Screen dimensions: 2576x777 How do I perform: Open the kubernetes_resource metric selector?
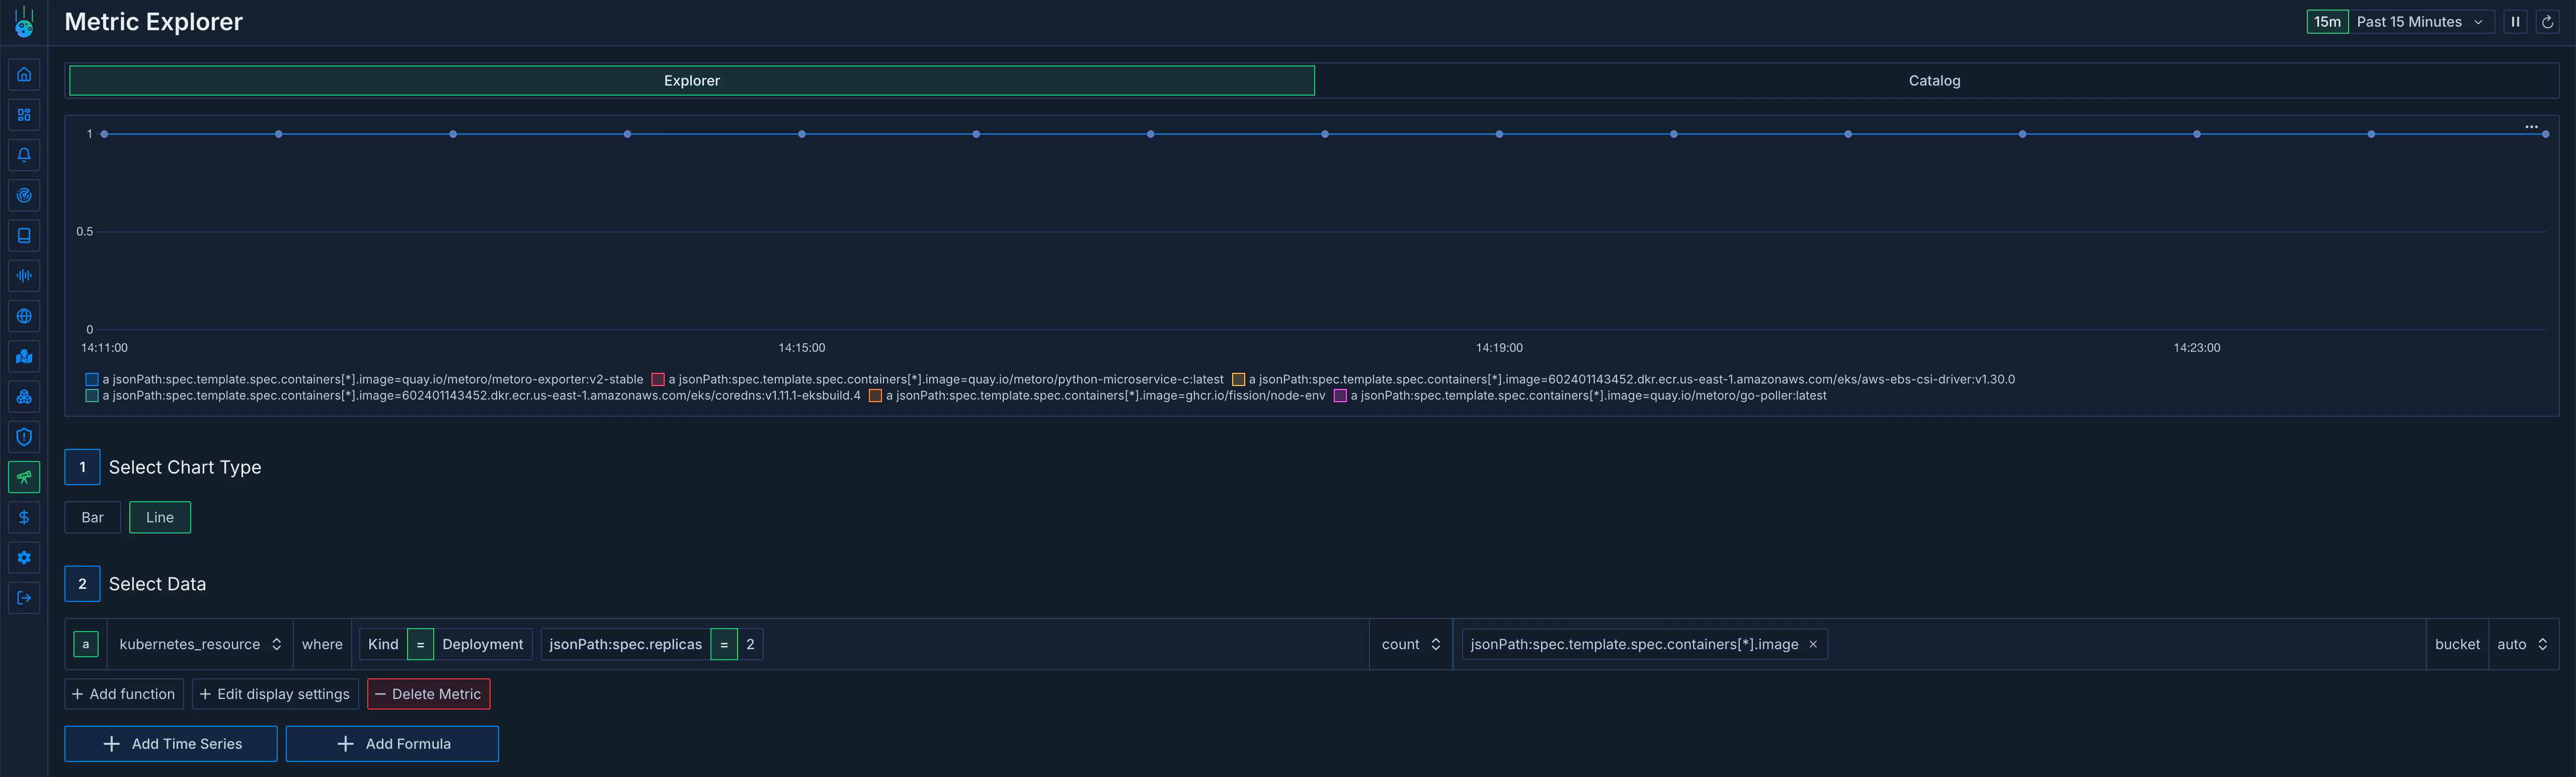click(199, 644)
